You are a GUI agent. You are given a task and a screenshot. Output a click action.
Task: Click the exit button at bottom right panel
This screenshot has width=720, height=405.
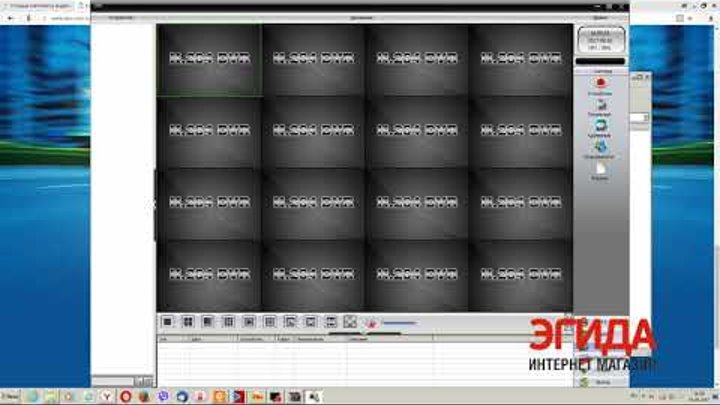click(x=600, y=382)
